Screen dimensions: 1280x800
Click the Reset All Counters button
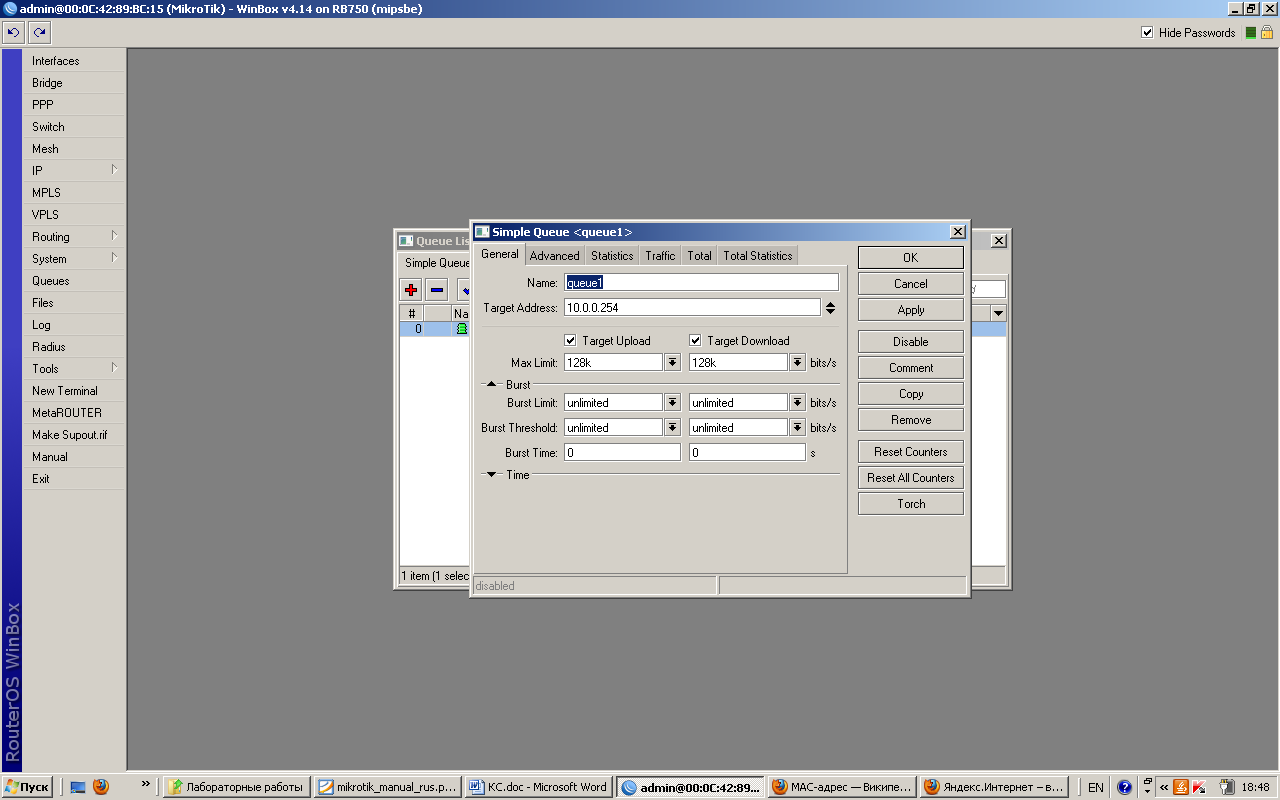910,478
